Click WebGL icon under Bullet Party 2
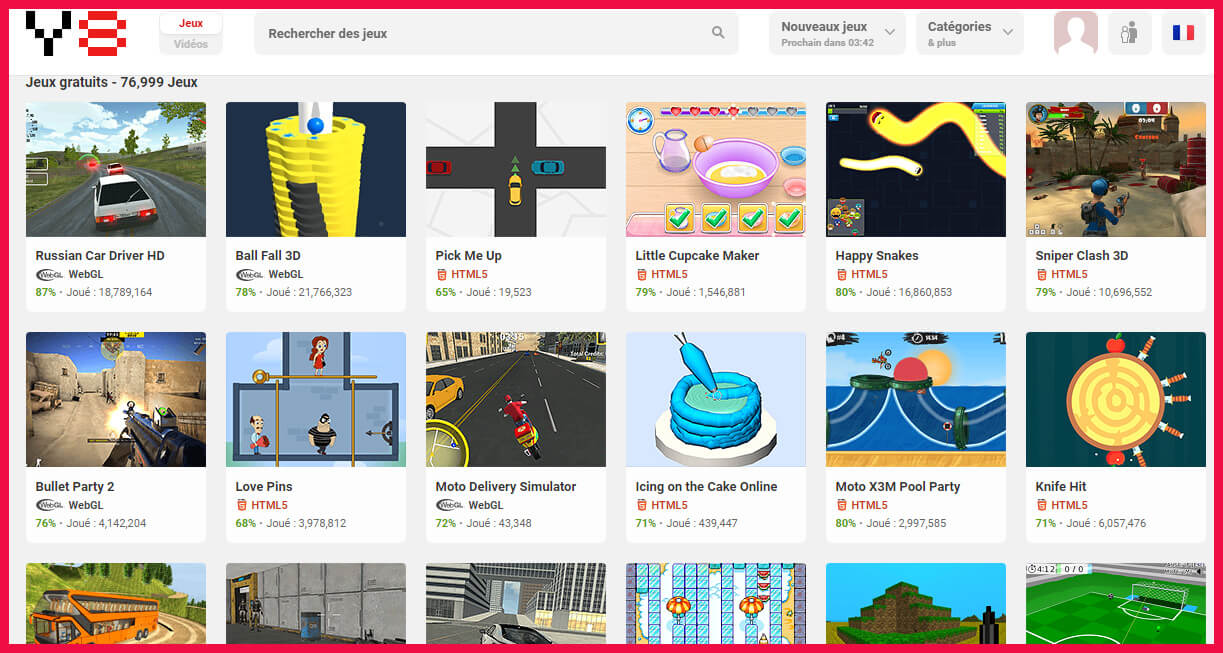The width and height of the screenshot is (1223, 653). pyautogui.click(x=49, y=505)
